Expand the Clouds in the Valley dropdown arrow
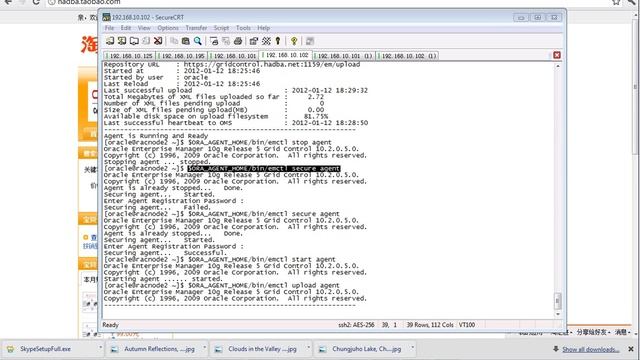640x360 pixels. coord(309,348)
